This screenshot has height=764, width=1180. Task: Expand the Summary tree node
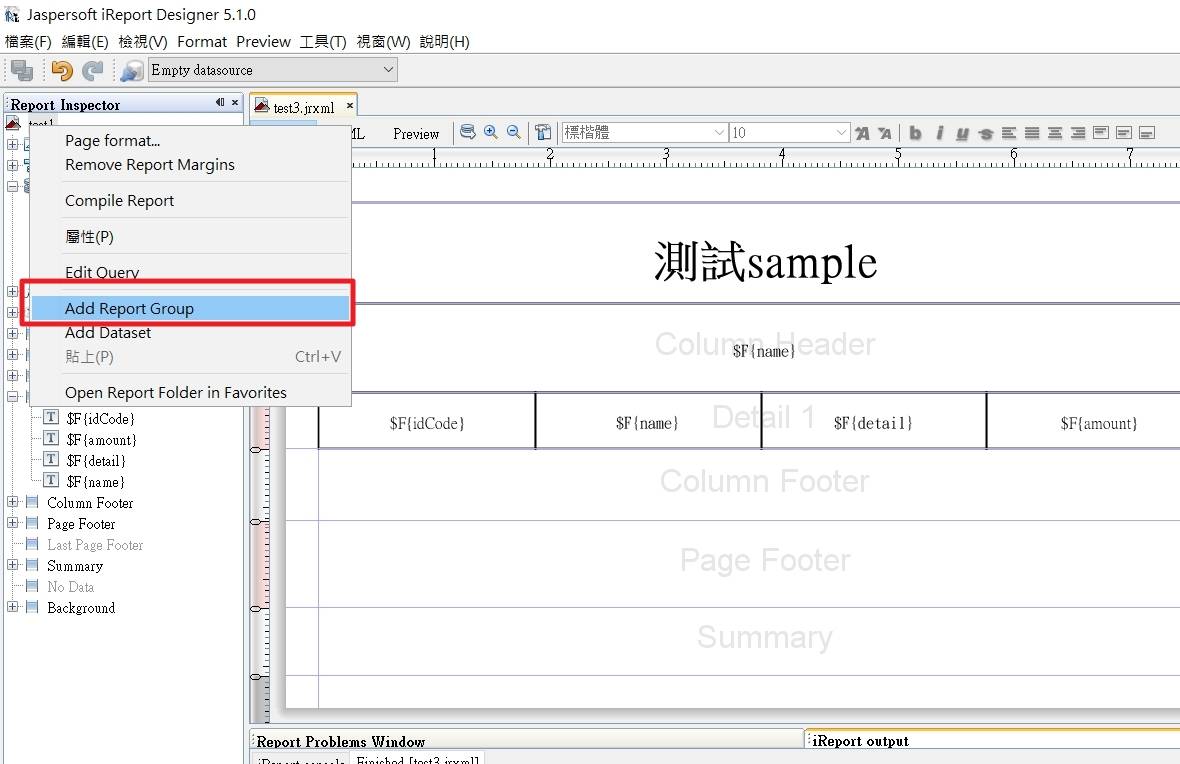click(x=13, y=565)
